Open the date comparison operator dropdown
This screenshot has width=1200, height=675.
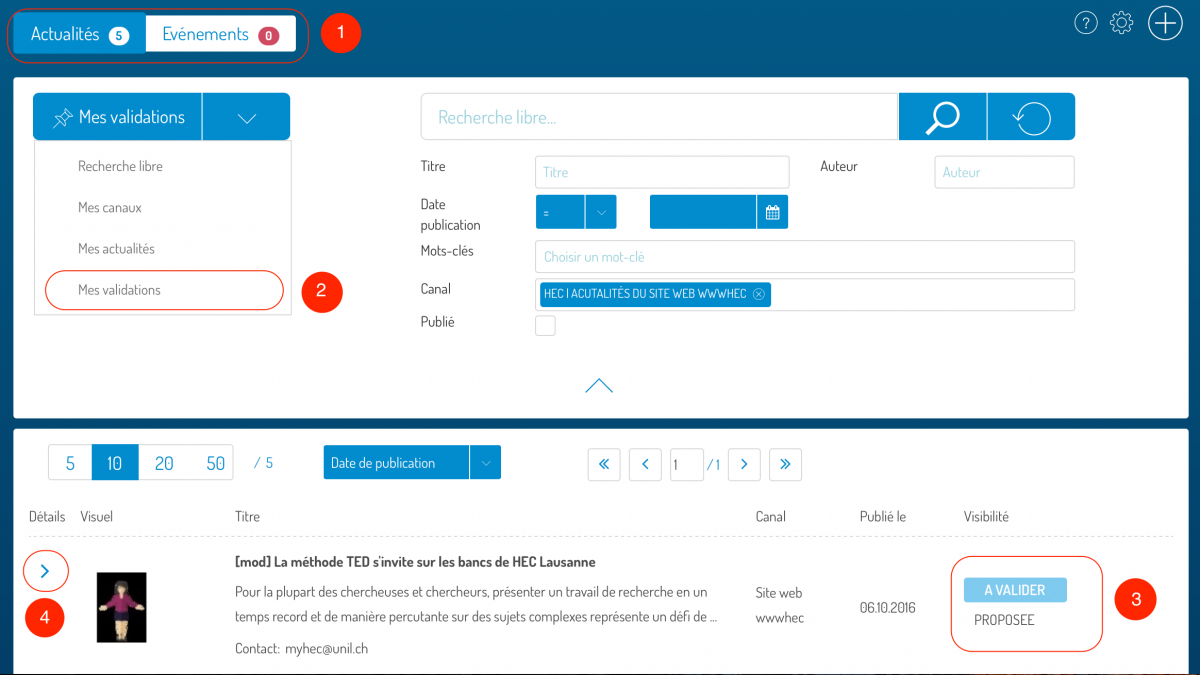point(600,212)
